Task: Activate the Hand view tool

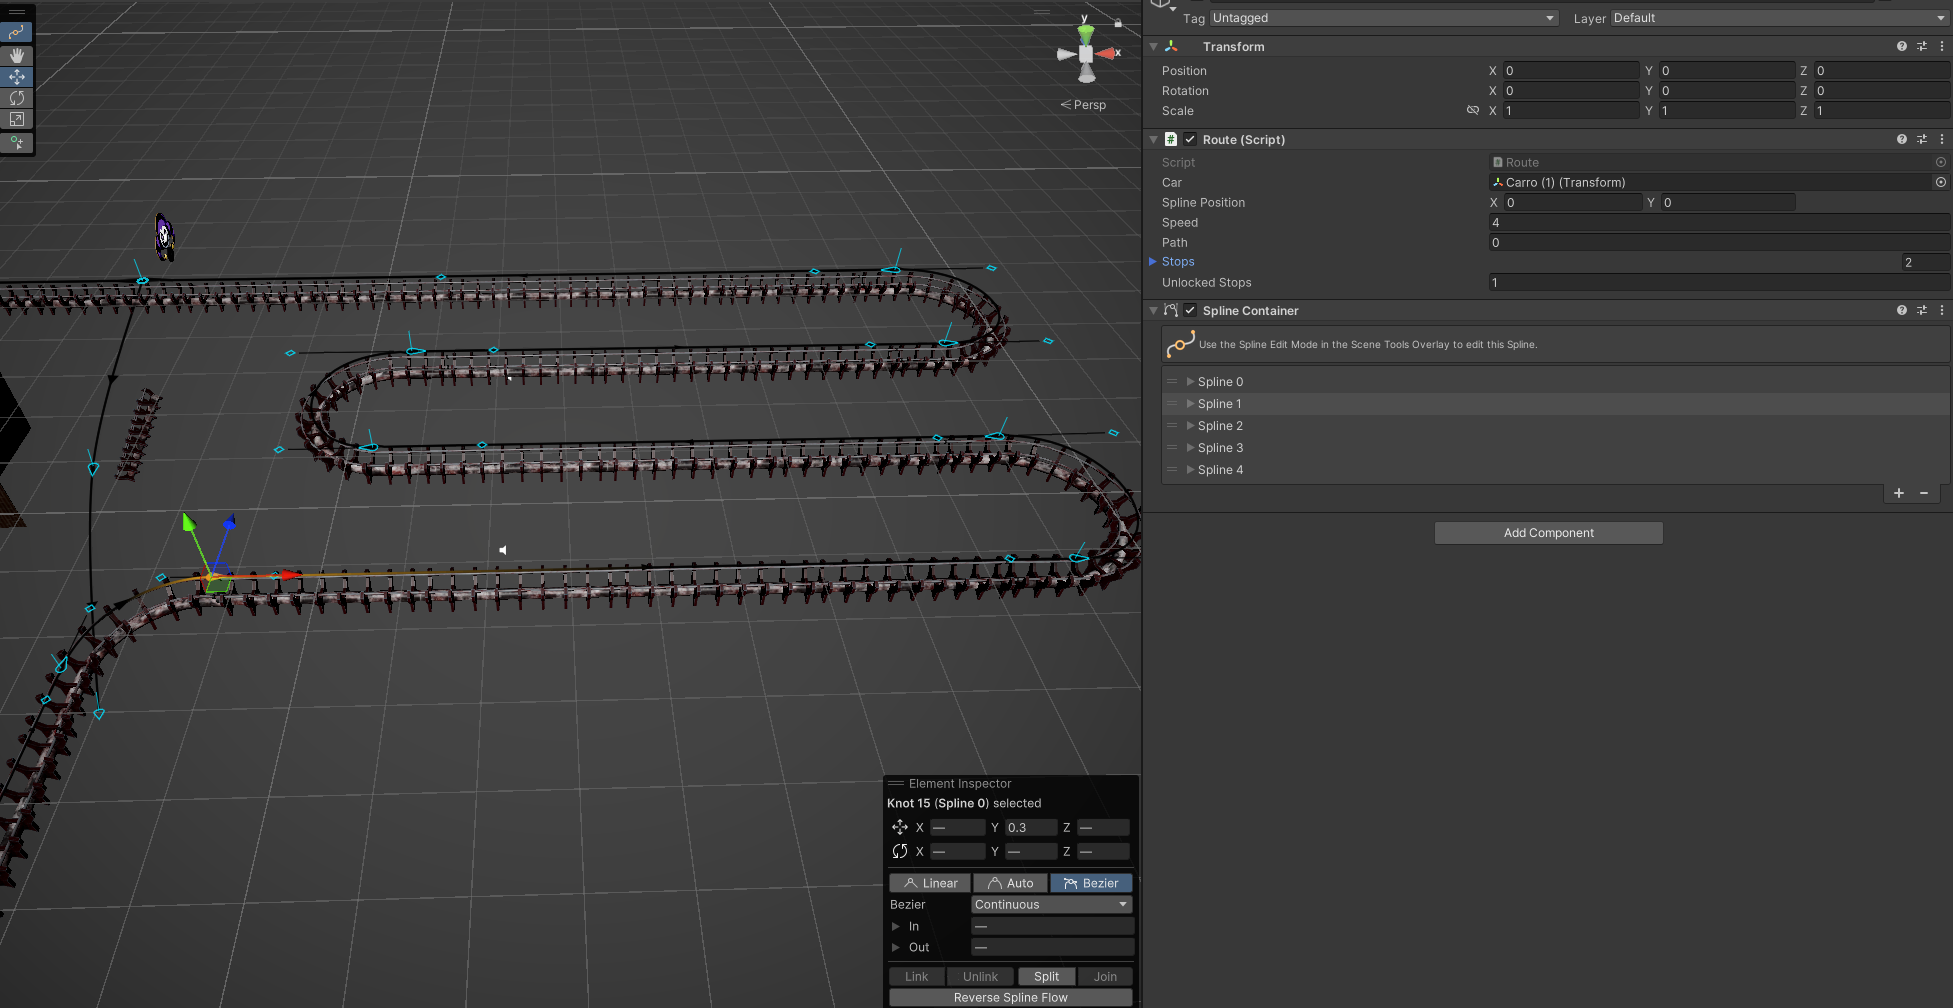Action: [x=17, y=55]
